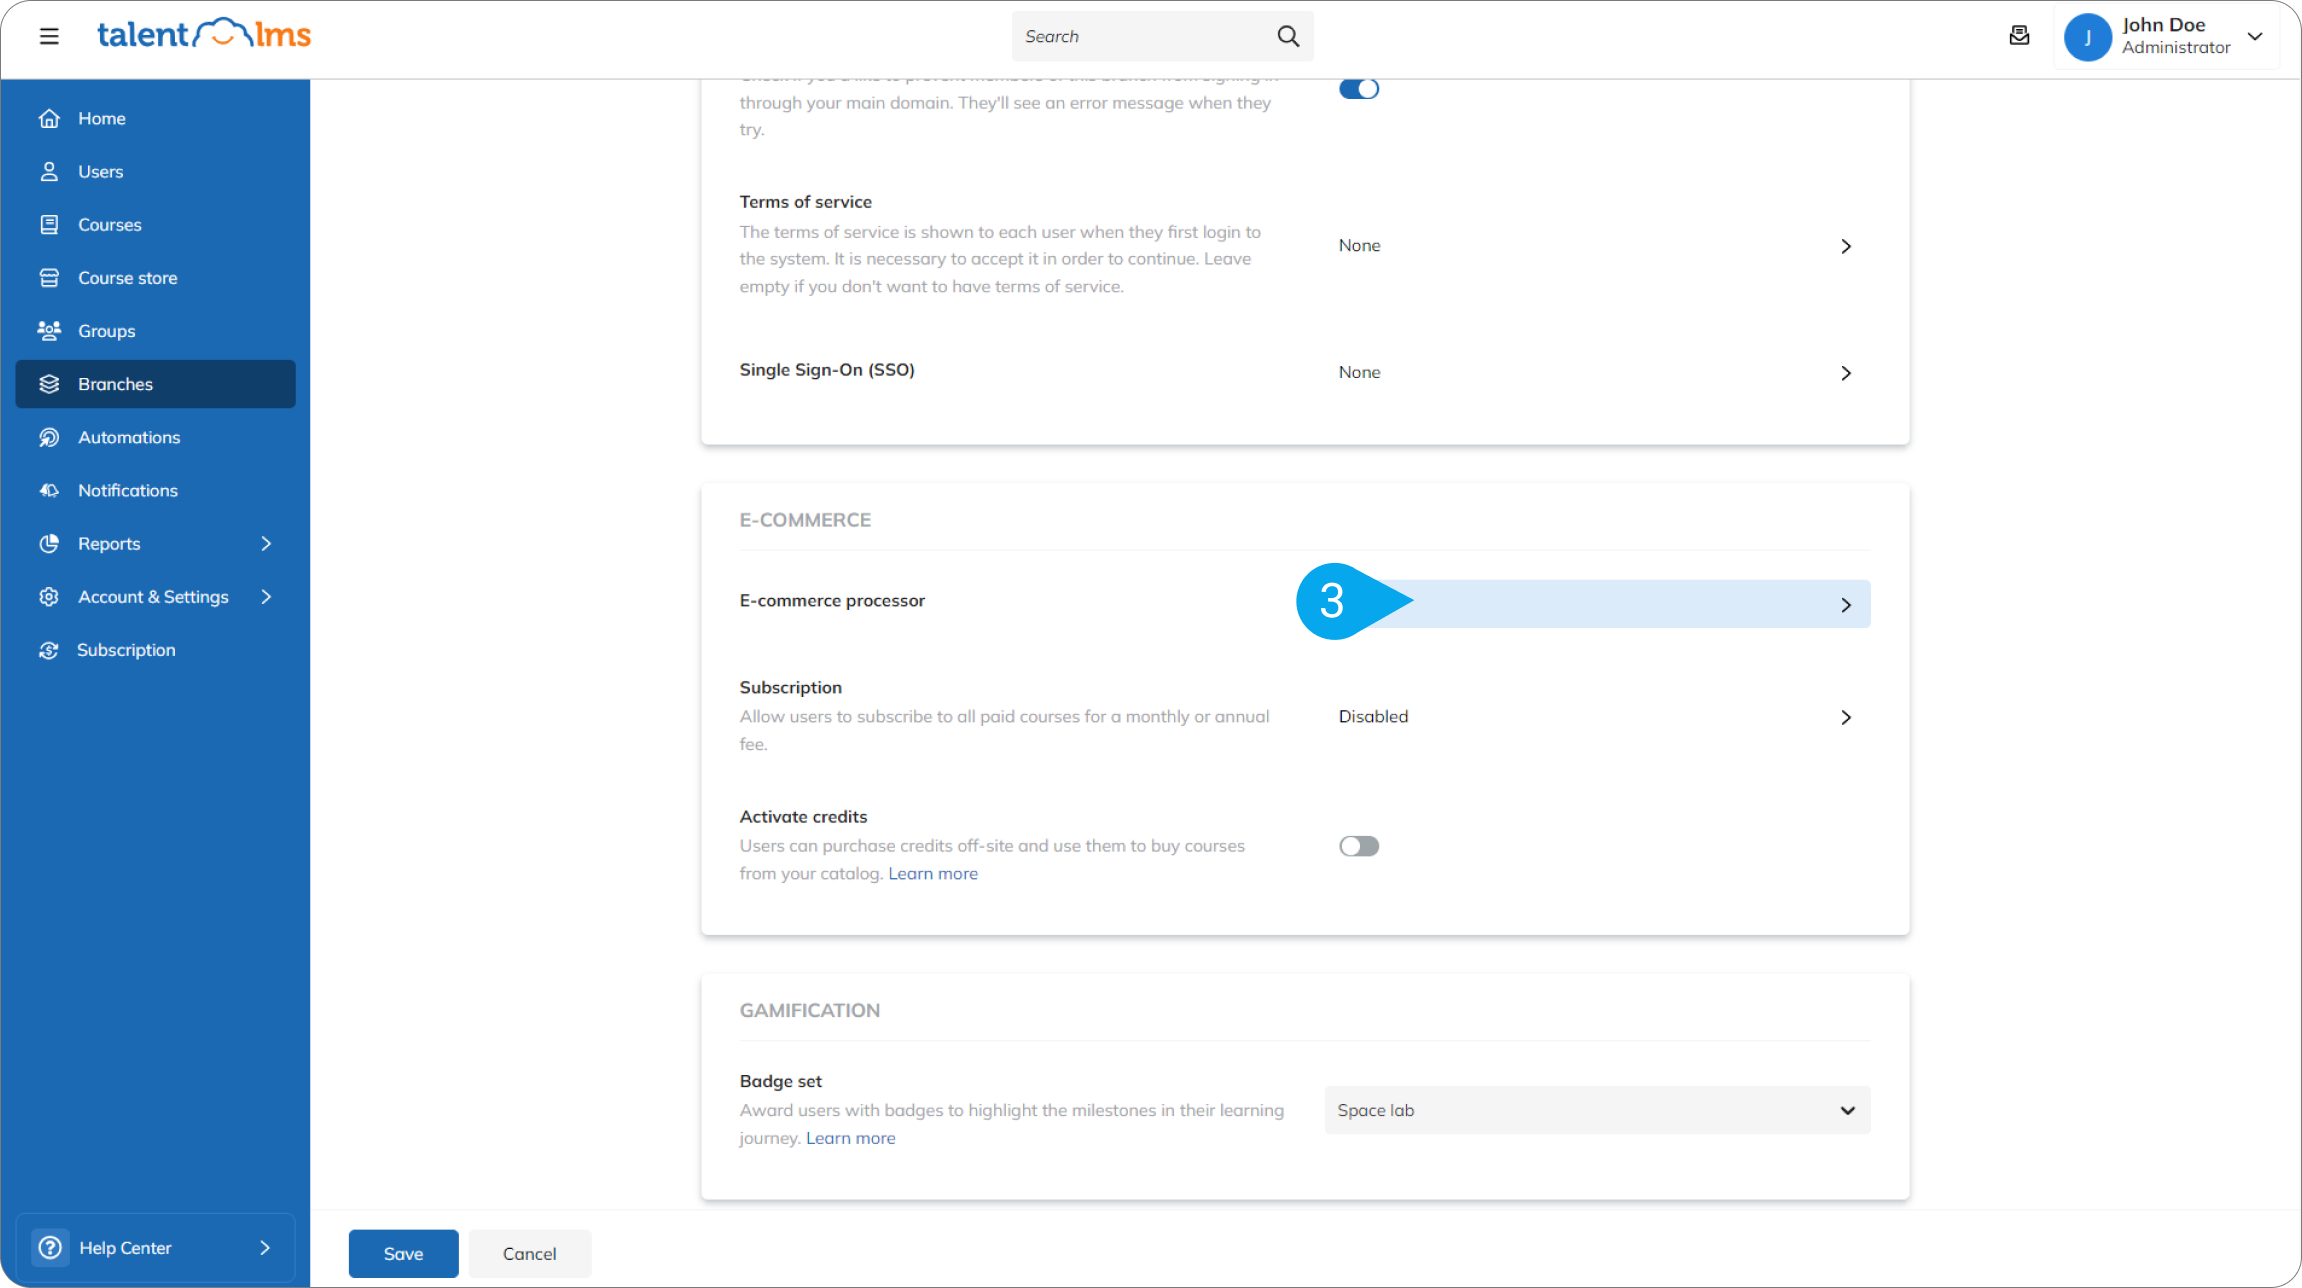Open Course store in sidebar
The height and width of the screenshot is (1288, 2302).
pos(155,277)
